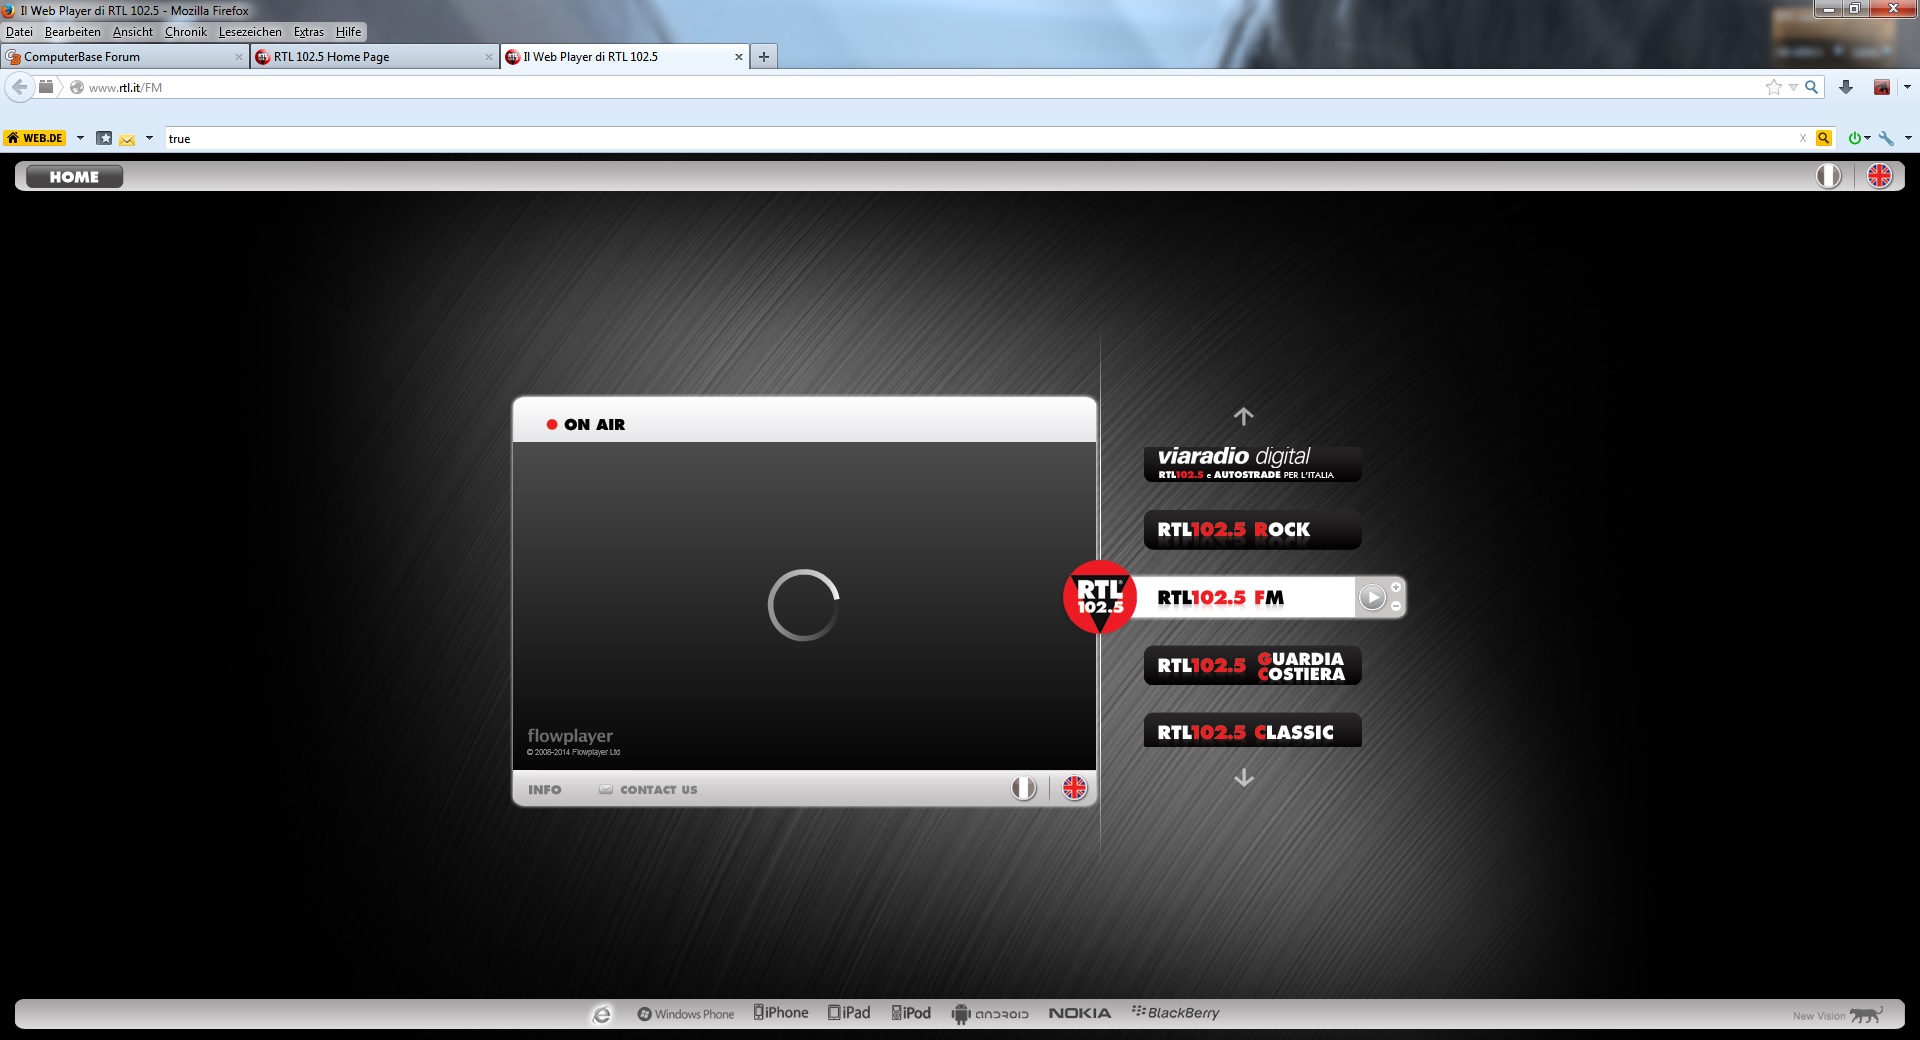This screenshot has width=1920, height=1040.
Task: Click the Internet Explorer icon in footer
Action: click(x=602, y=1014)
